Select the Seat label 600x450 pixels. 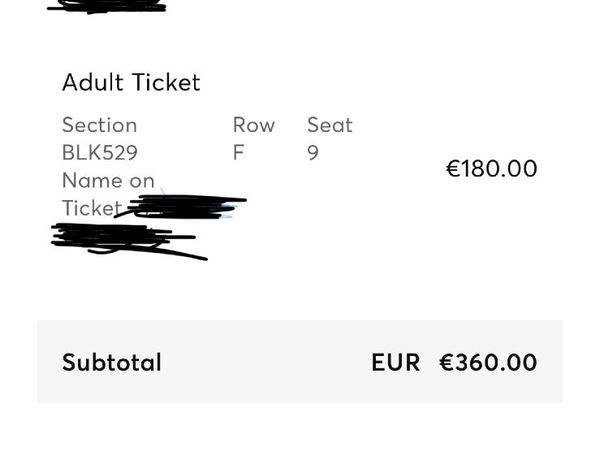[x=329, y=125]
